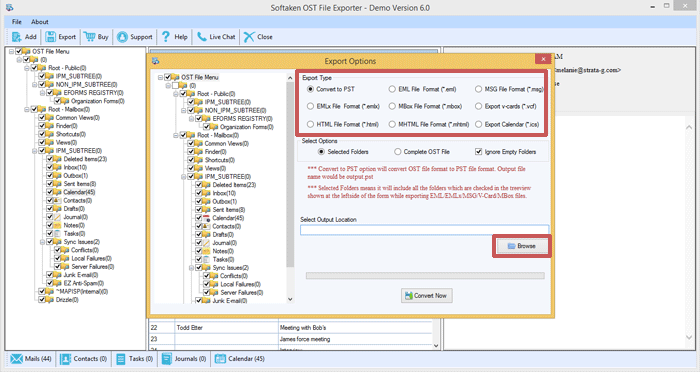This screenshot has width=700, height=372.
Task: Click the Buy cart icon
Action: pyautogui.click(x=89, y=37)
